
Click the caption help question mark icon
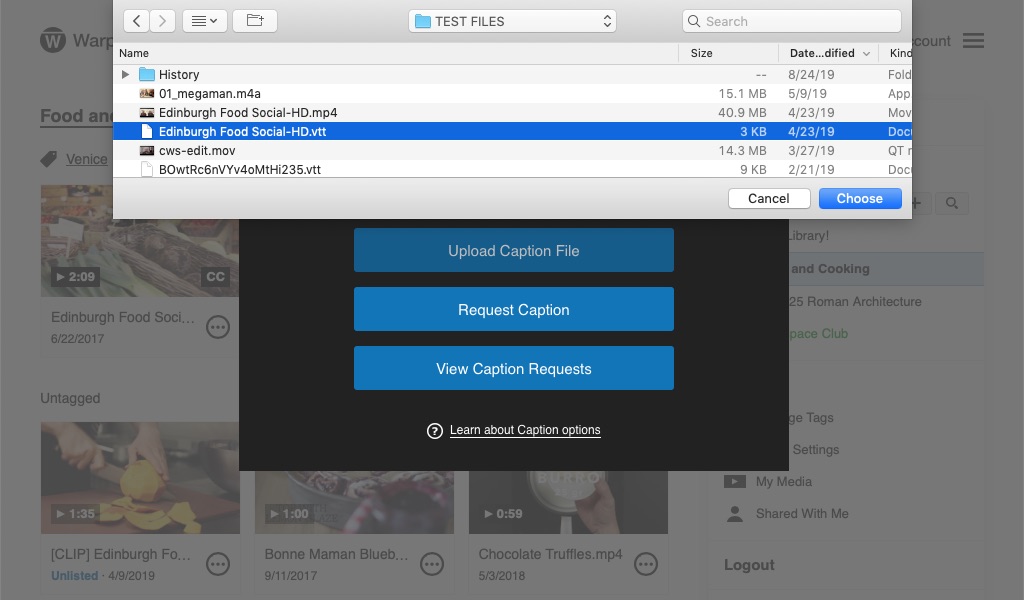[x=434, y=431]
